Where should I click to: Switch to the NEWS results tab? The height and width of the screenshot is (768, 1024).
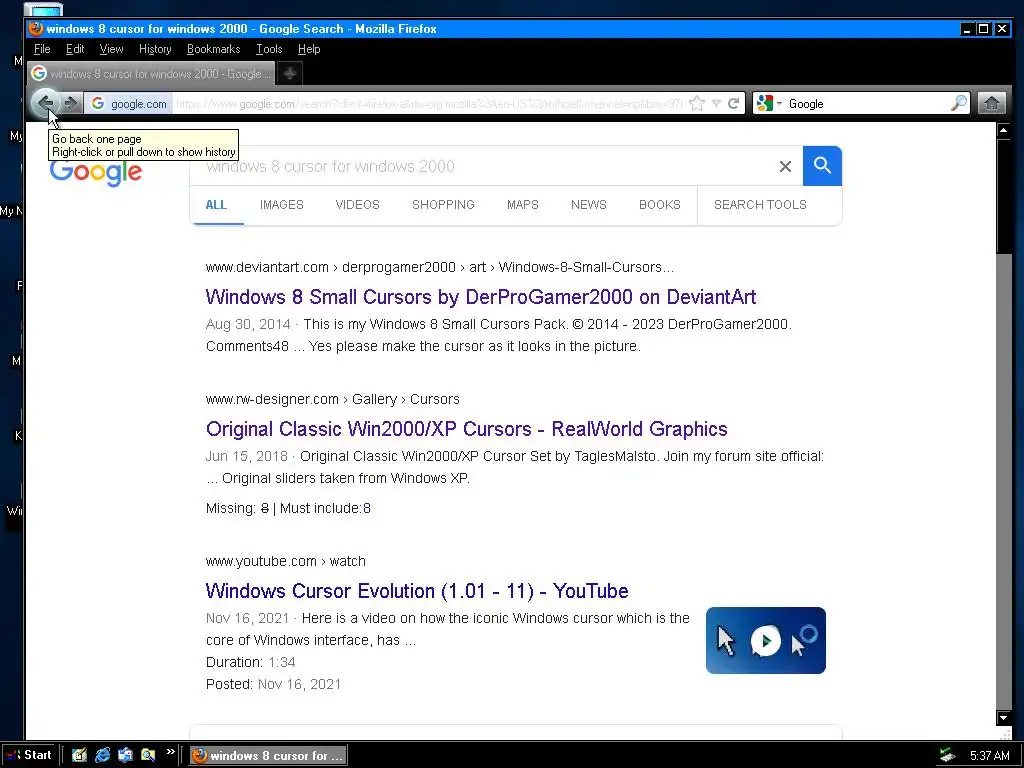[588, 204]
